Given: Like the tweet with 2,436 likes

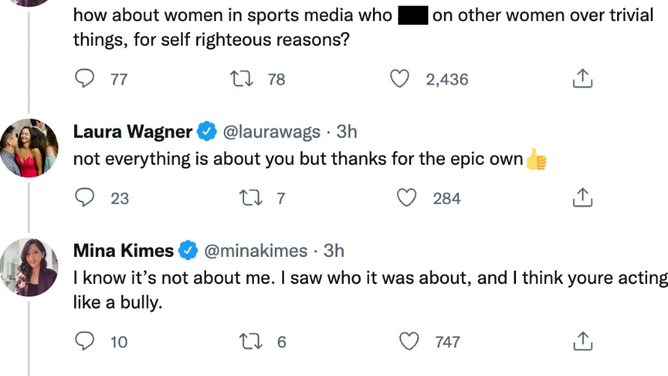Looking at the screenshot, I should (400, 79).
